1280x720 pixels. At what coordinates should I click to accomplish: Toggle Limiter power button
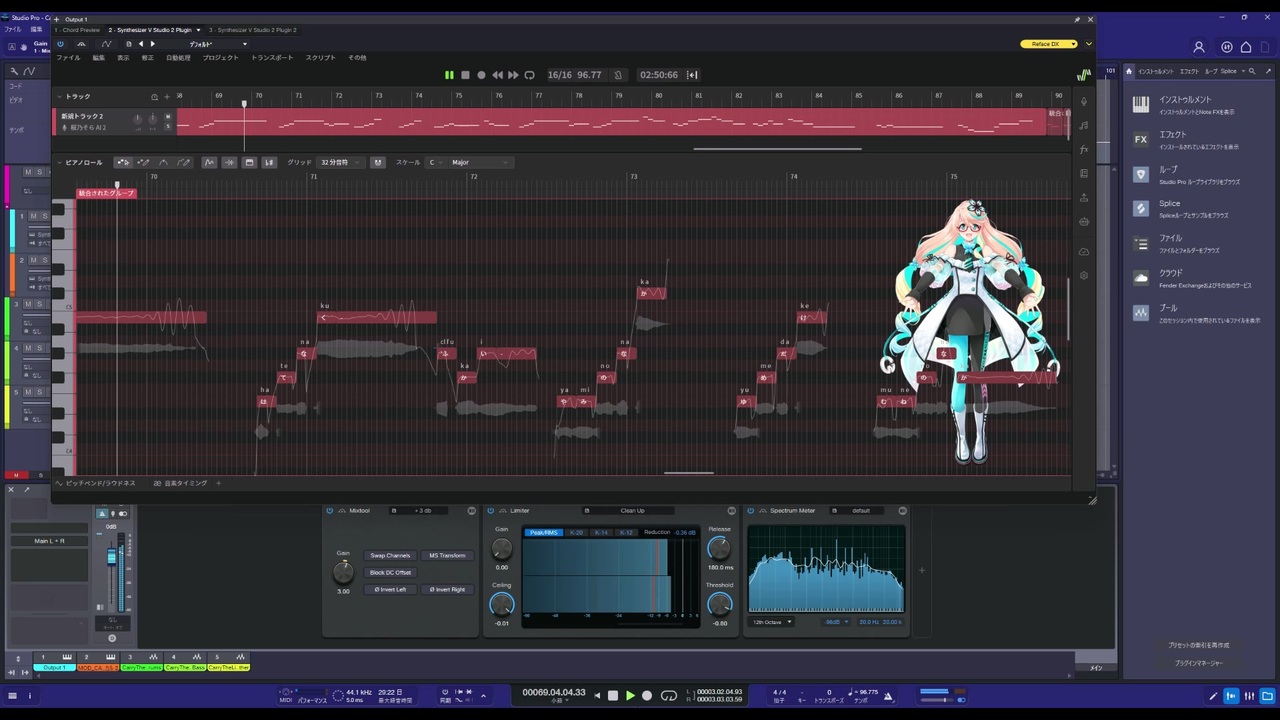pyautogui.click(x=490, y=510)
